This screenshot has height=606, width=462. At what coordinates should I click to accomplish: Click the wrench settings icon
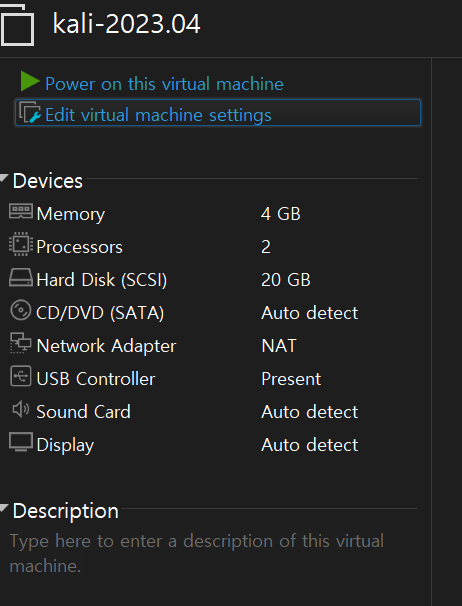pos(30,113)
